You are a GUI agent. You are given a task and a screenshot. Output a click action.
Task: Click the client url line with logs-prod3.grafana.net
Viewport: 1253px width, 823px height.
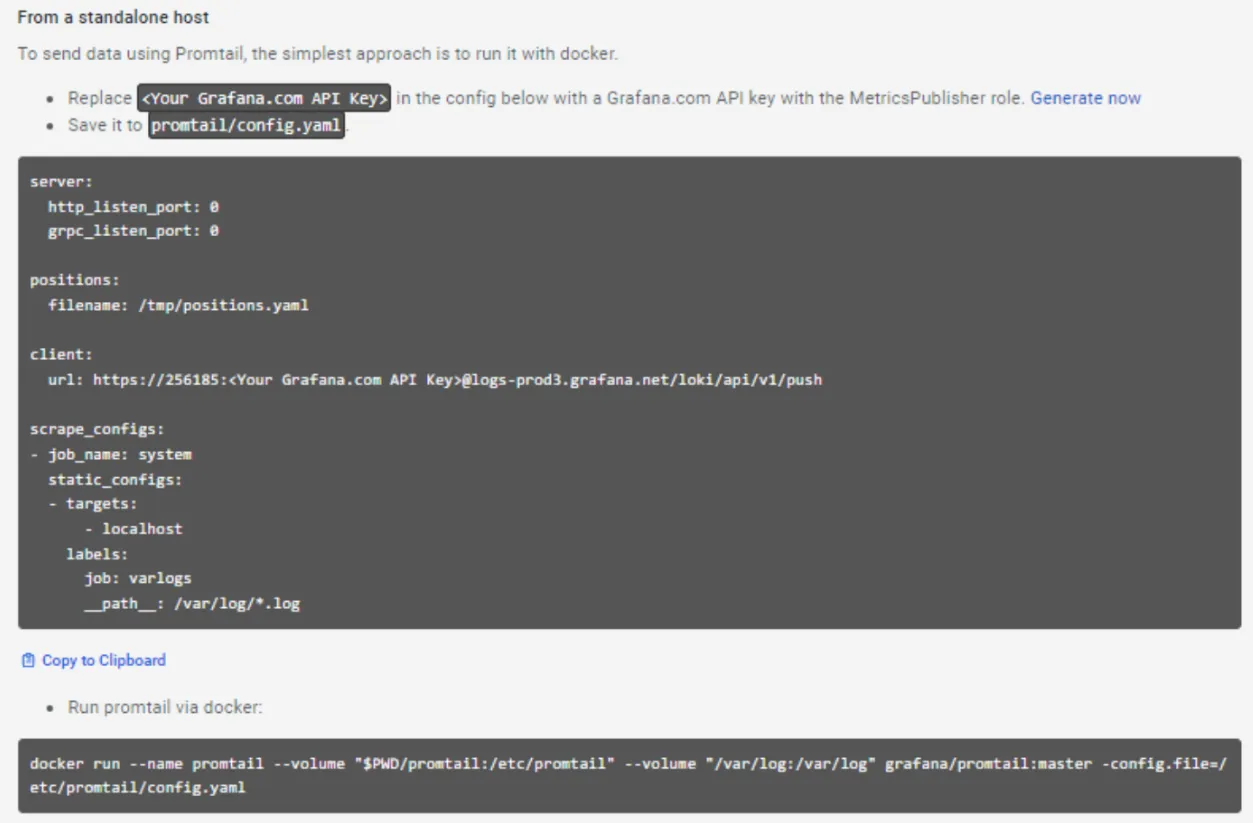435,380
